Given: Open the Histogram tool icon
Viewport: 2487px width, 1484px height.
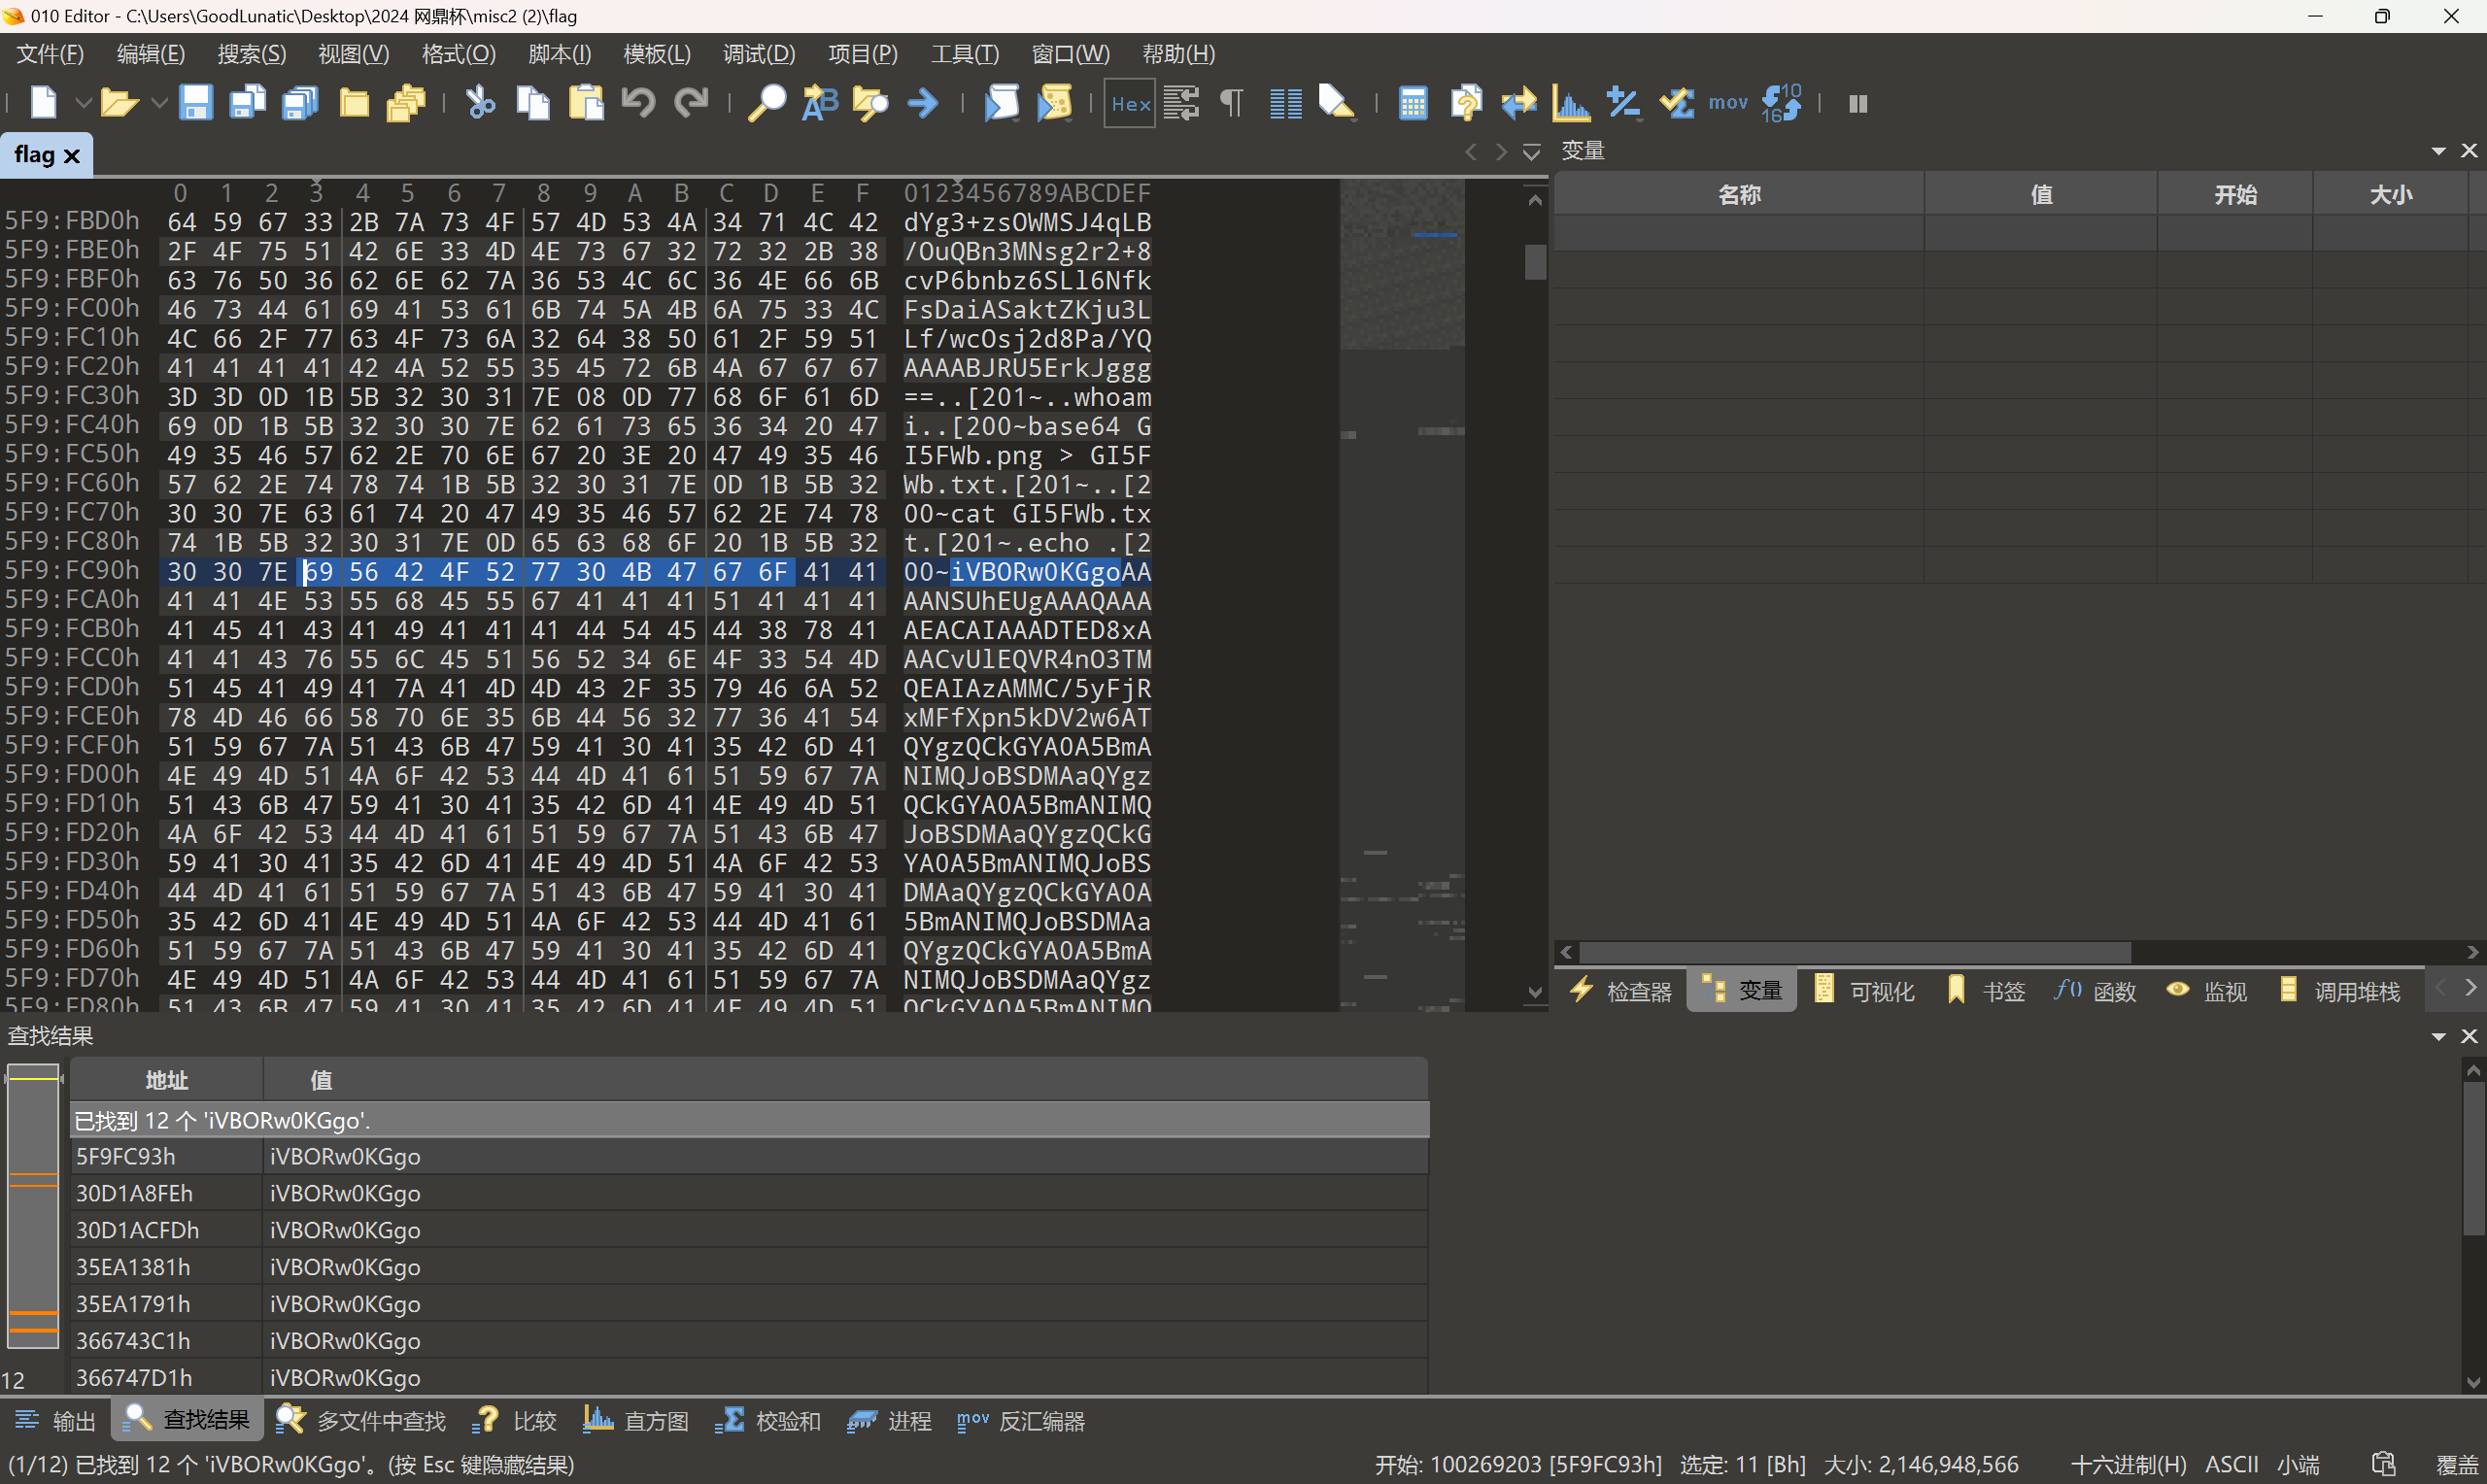Looking at the screenshot, I should (x=1572, y=103).
